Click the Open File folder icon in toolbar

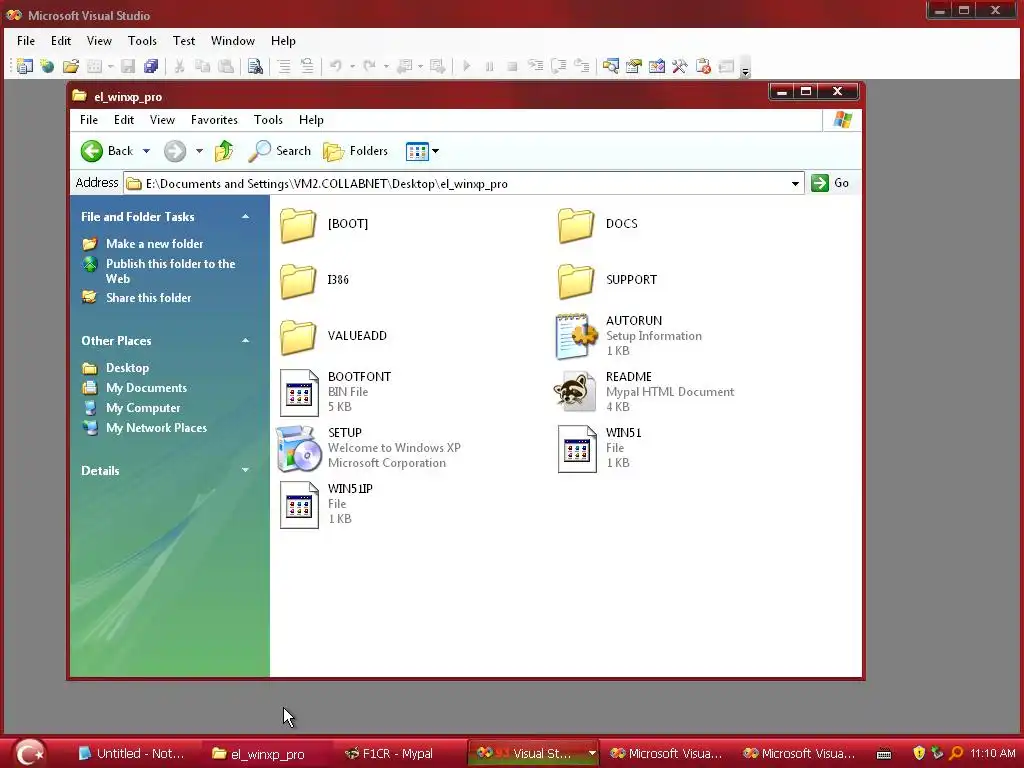pyautogui.click(x=71, y=66)
